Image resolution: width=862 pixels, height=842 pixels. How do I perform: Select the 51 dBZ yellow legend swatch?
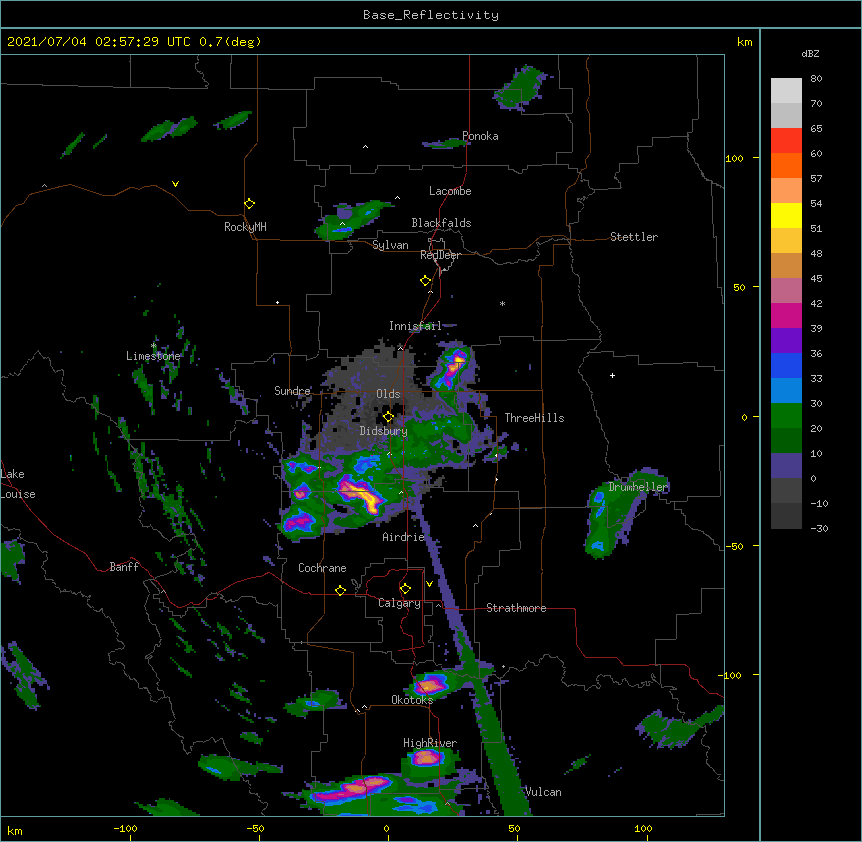click(x=786, y=215)
